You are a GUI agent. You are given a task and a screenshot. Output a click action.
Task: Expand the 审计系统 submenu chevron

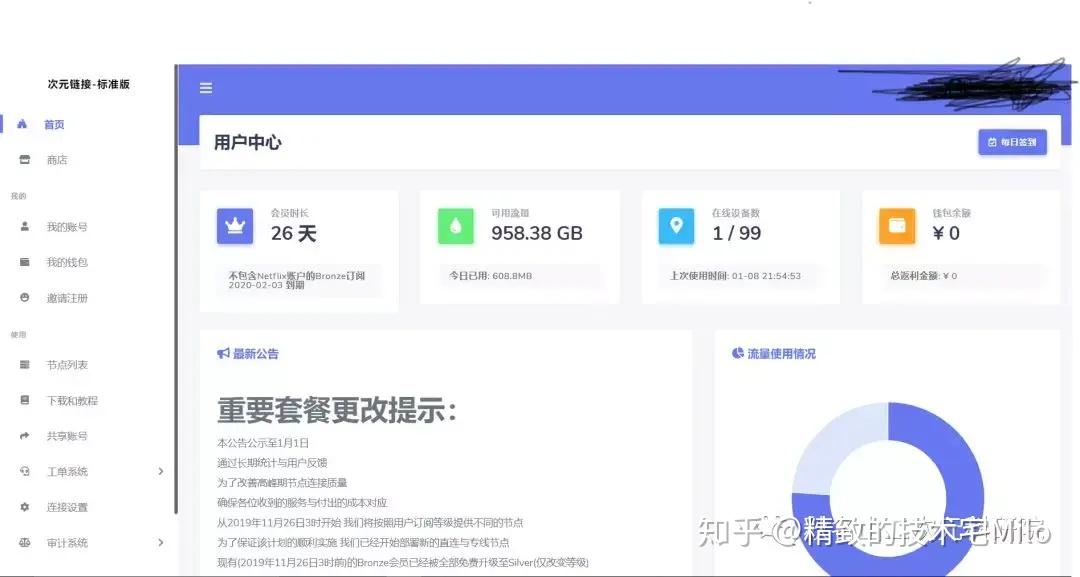coord(160,543)
